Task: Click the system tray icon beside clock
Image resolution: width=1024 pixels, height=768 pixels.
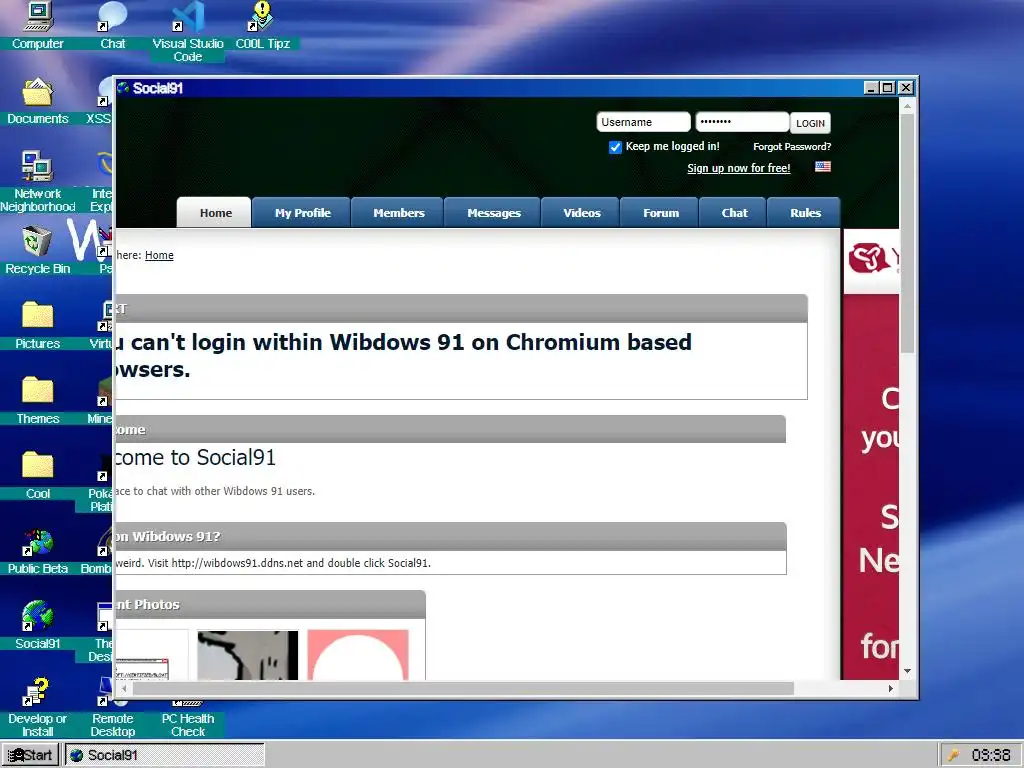Action: pyautogui.click(x=953, y=755)
